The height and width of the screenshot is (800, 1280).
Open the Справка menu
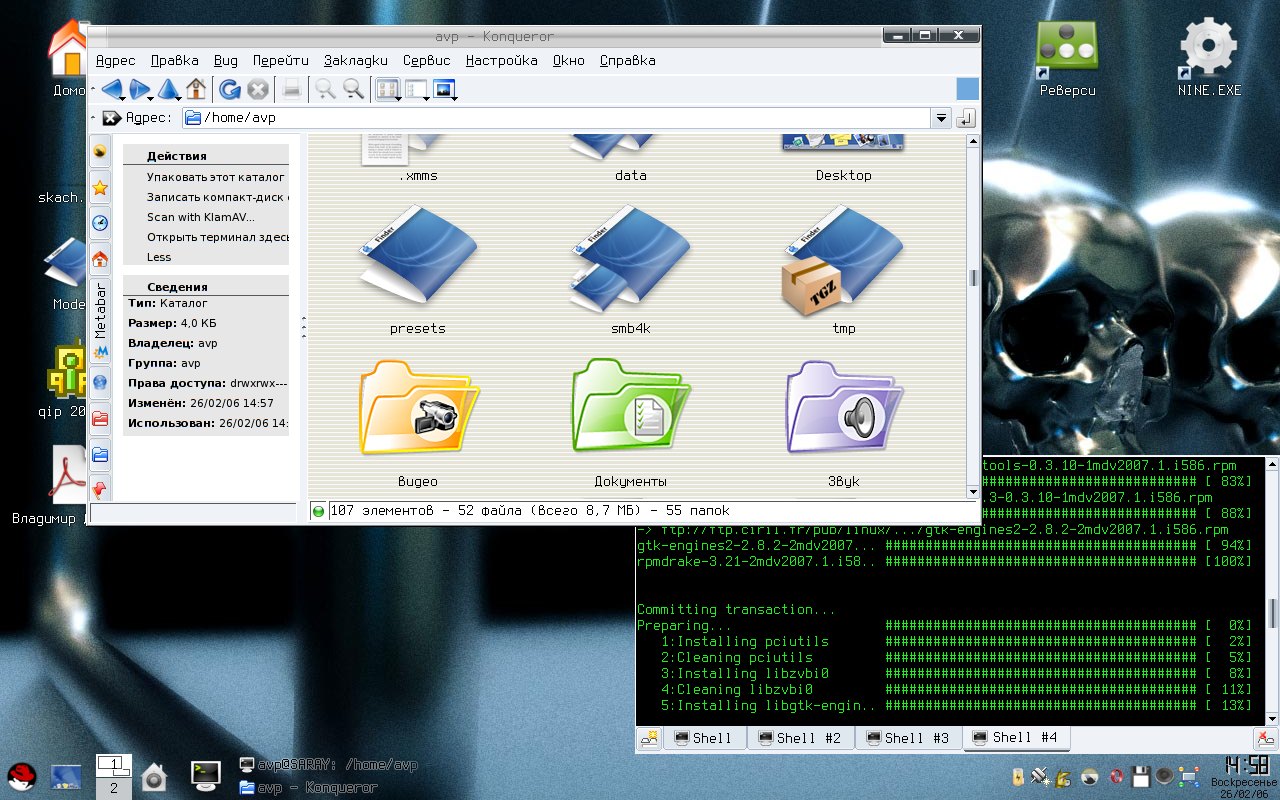(x=627, y=60)
